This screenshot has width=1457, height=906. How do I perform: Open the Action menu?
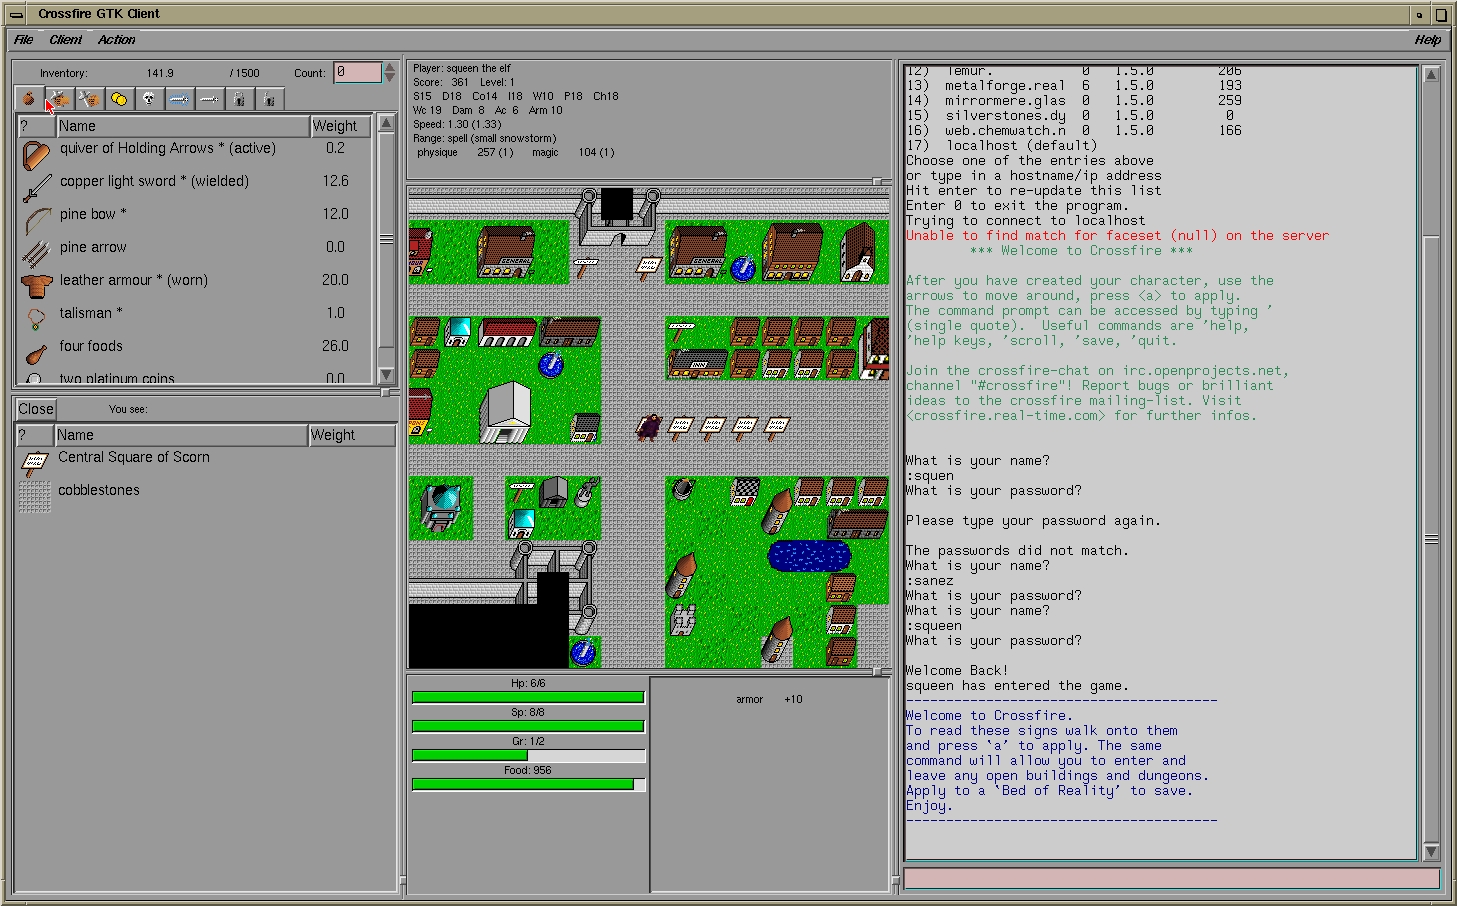[x=117, y=40]
